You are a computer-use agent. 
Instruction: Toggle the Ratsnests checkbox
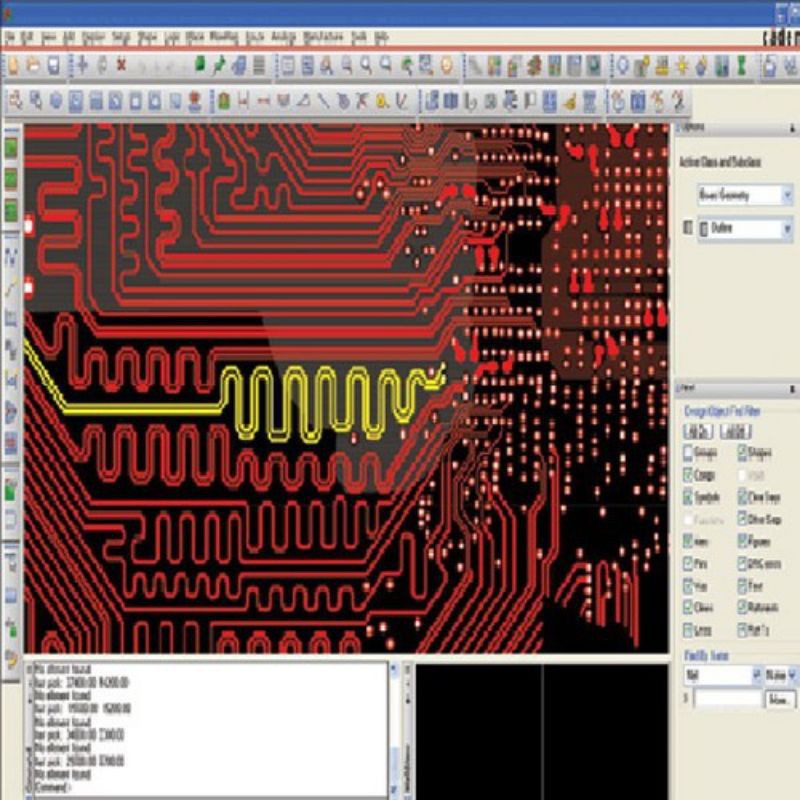(742, 607)
